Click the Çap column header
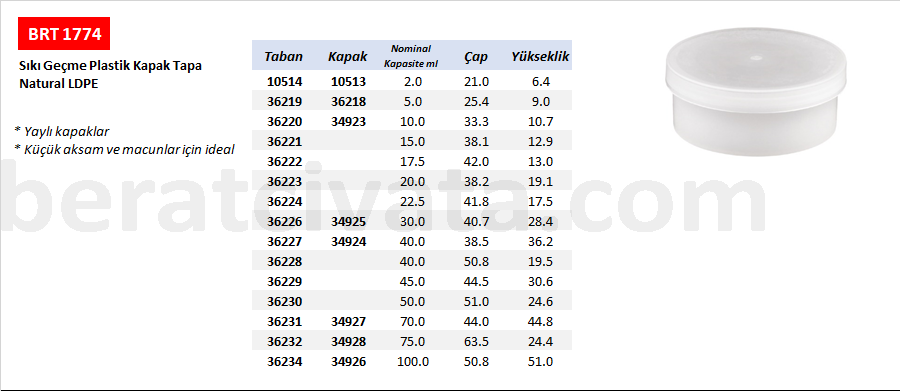The image size is (900, 391). [x=476, y=57]
